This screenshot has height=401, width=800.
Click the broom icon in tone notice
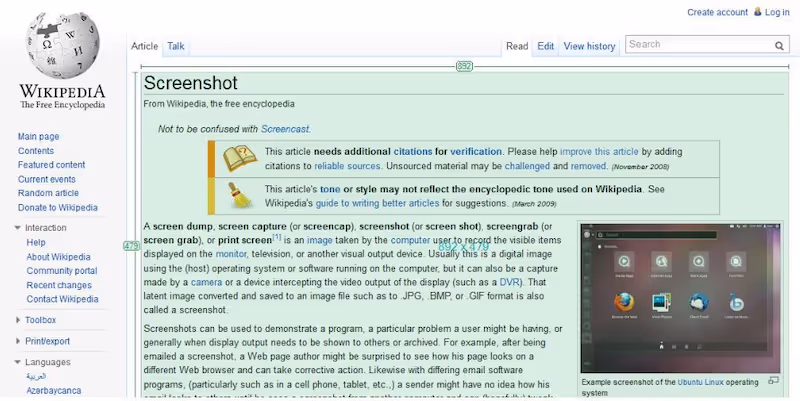[240, 195]
